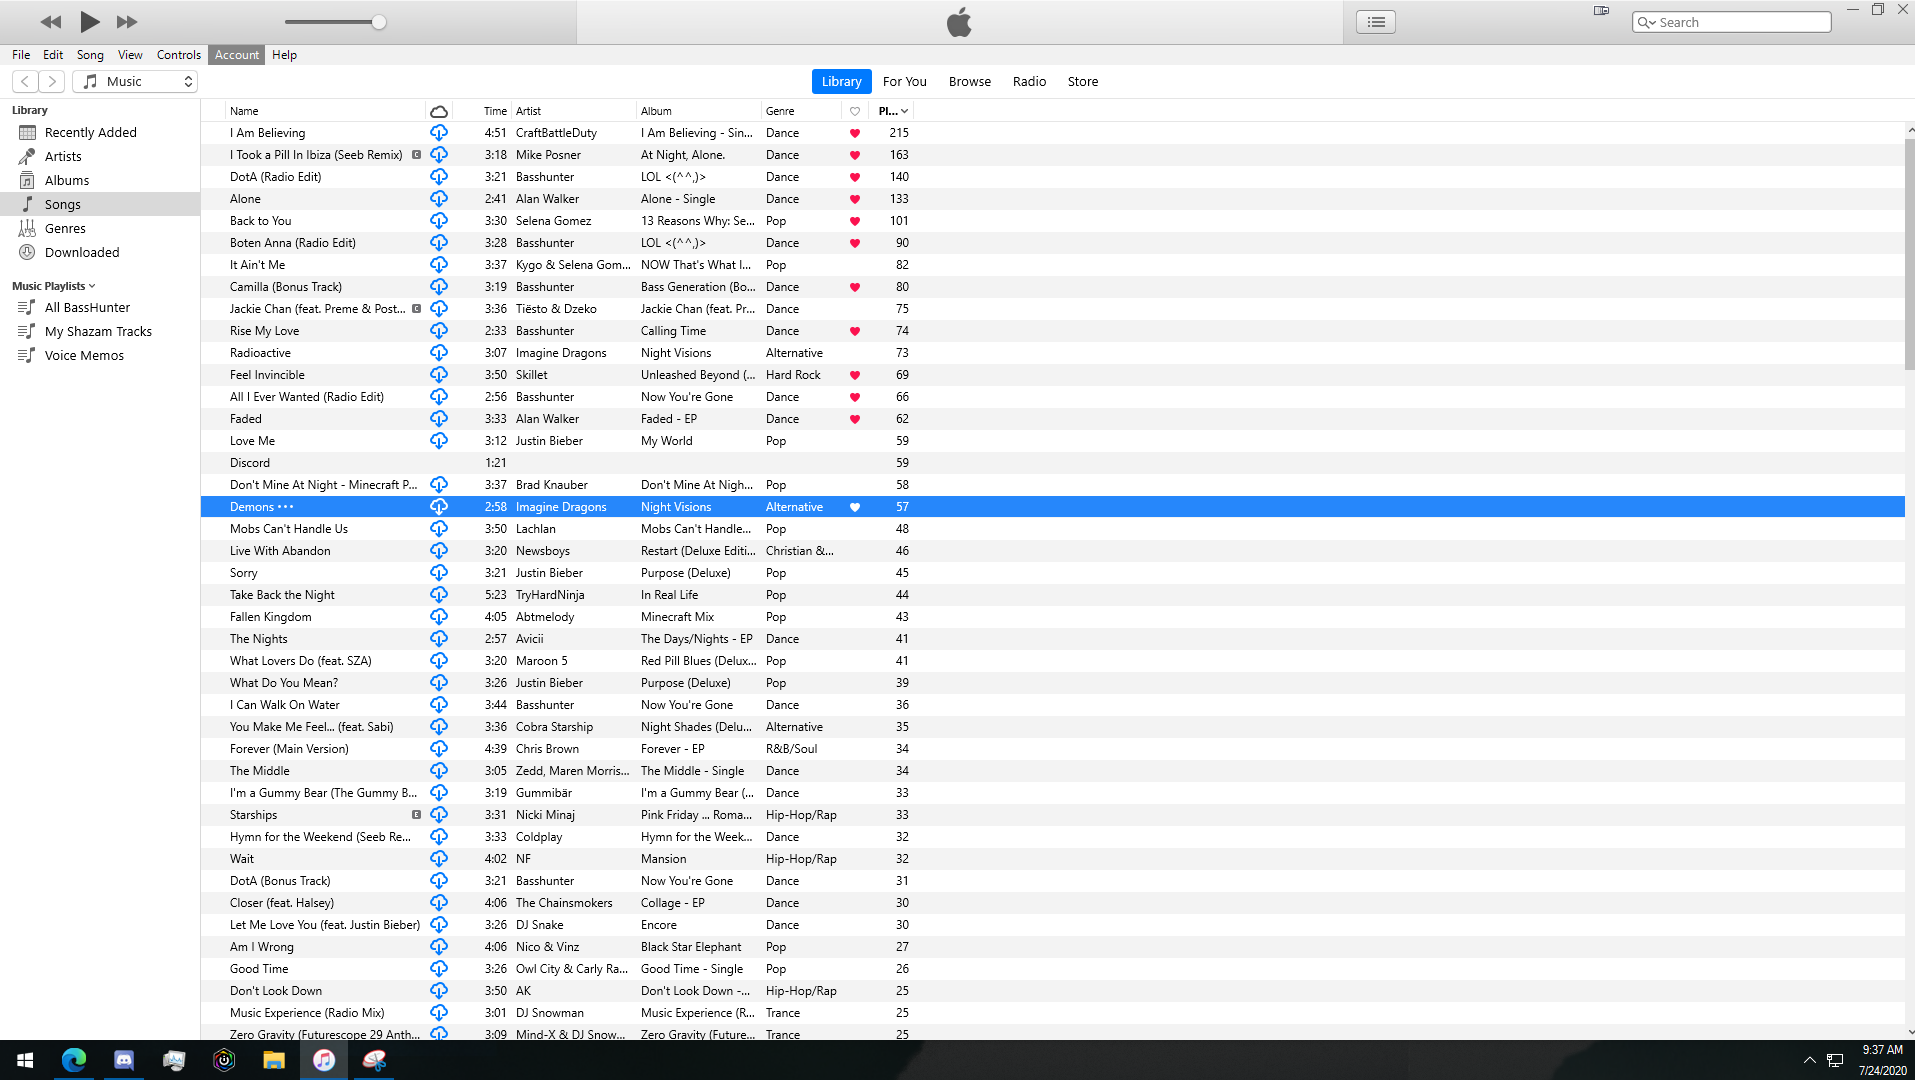Download Good Time from iCloud
1915x1080 pixels.
[x=439, y=969]
